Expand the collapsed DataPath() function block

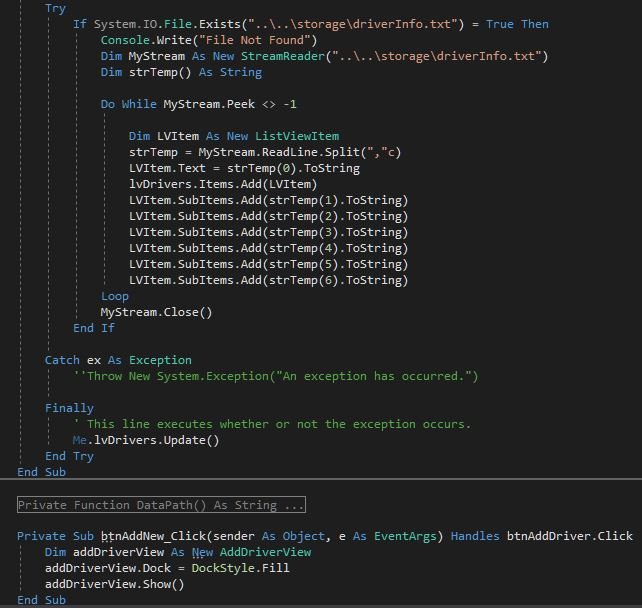coord(161,505)
